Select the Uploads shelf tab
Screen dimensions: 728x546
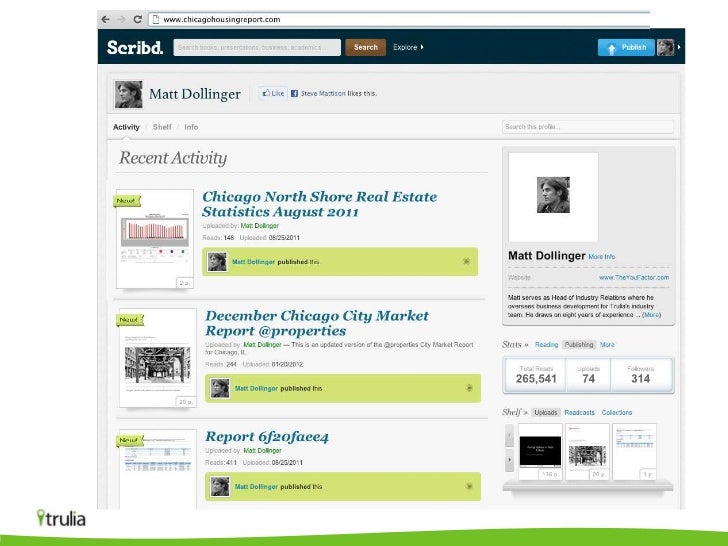click(546, 412)
